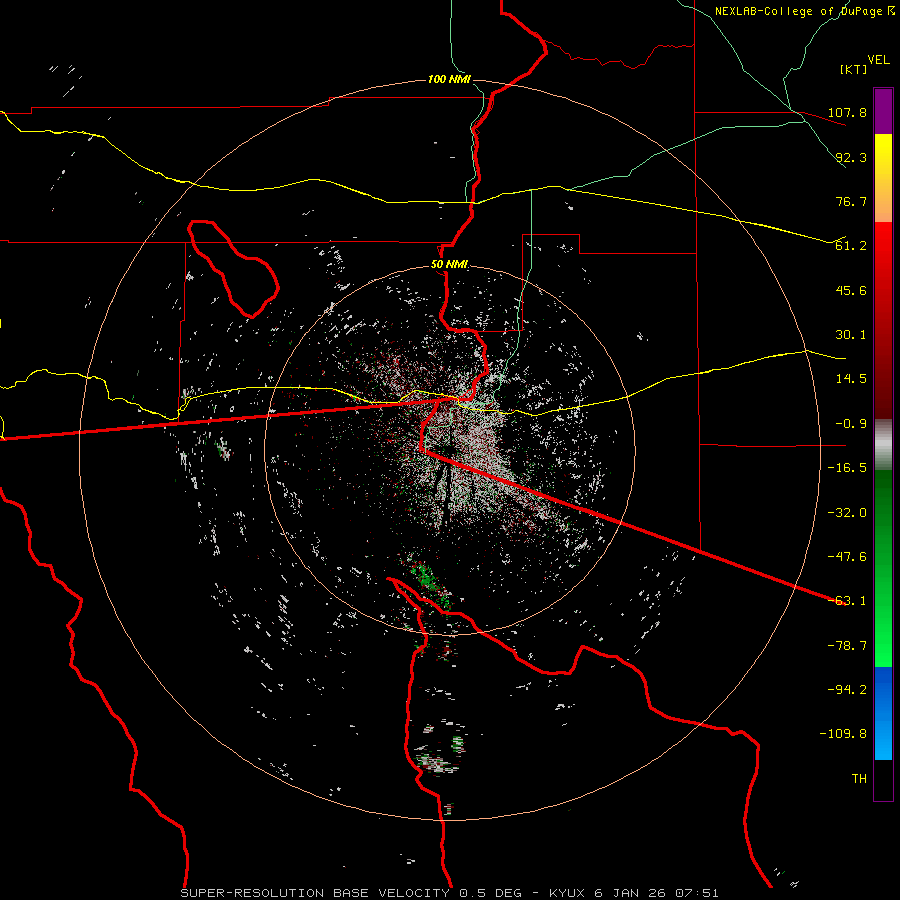Click the -78.7 velocity scale value
Image resolution: width=900 pixels, height=900 pixels.
pyautogui.click(x=847, y=646)
